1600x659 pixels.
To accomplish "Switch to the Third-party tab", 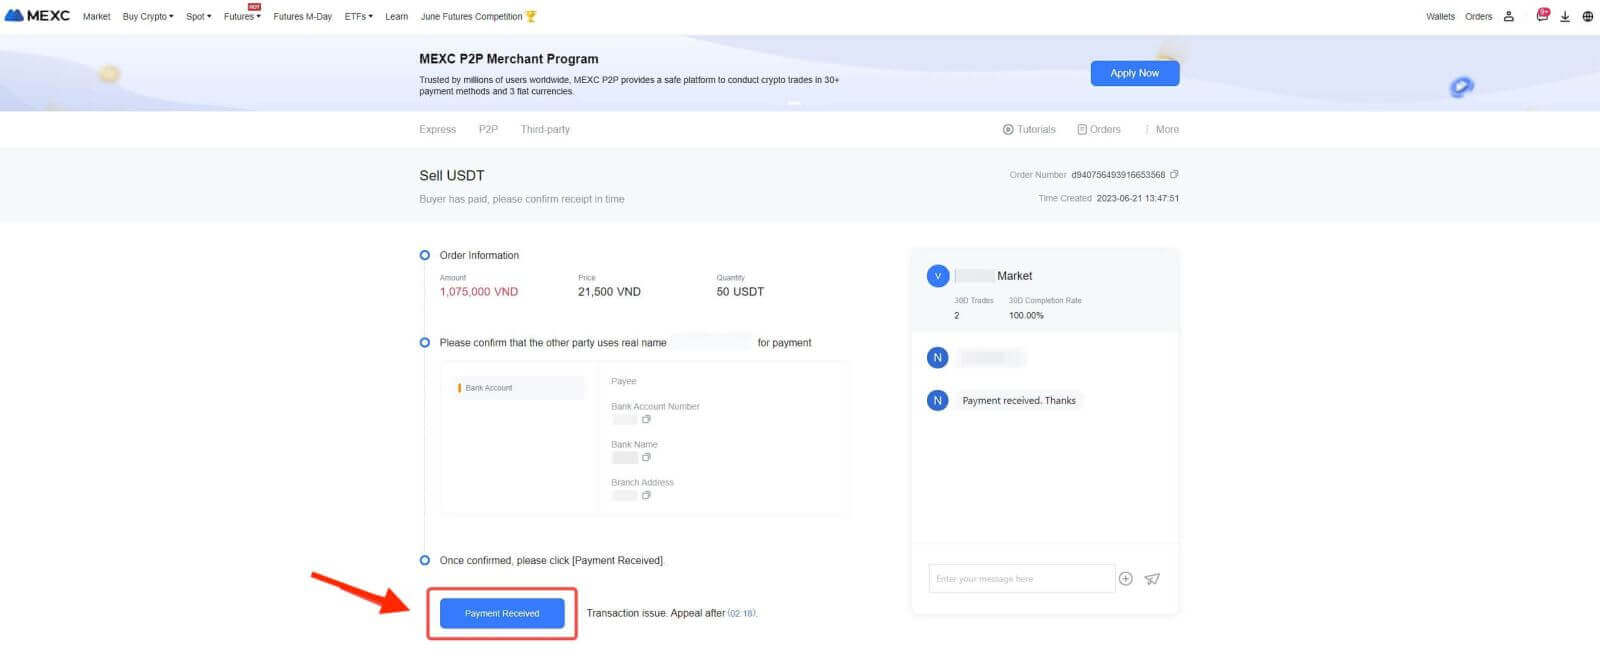I will [545, 129].
